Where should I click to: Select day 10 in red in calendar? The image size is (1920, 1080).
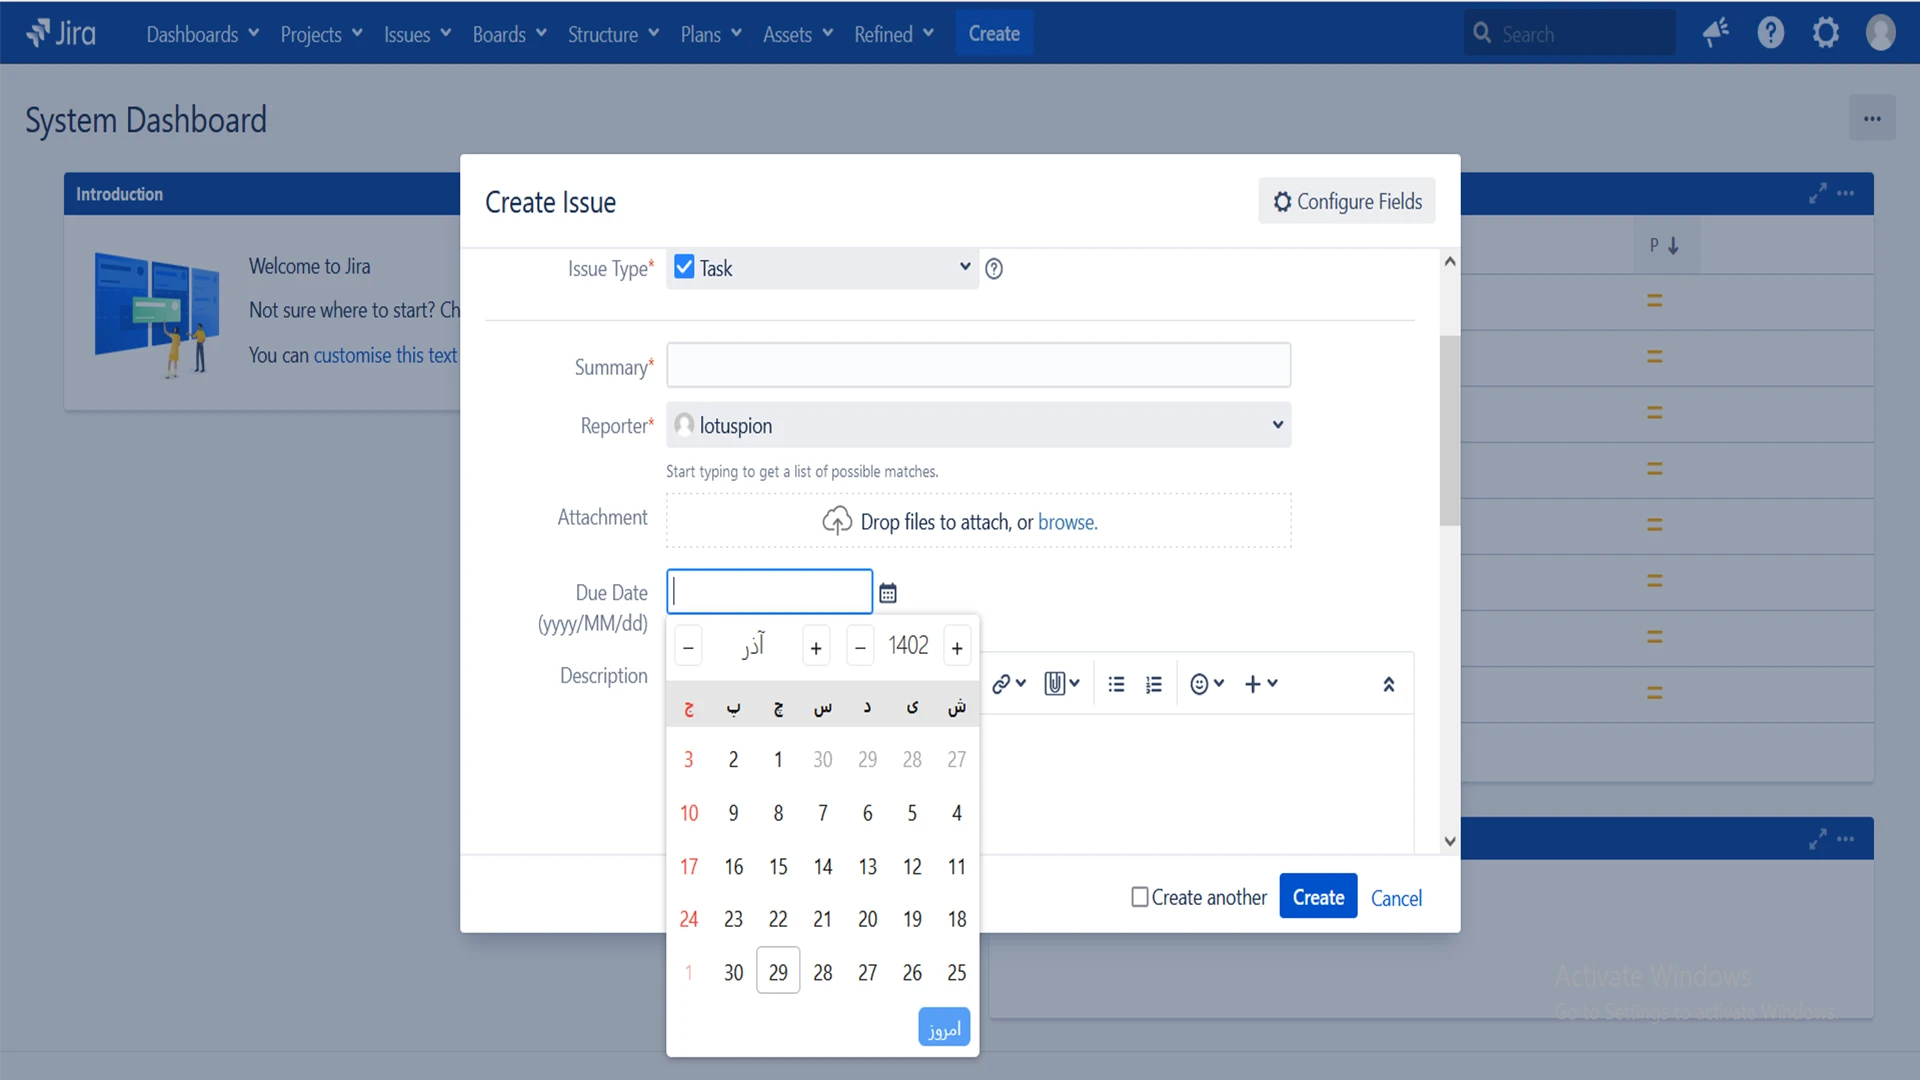pos(689,813)
